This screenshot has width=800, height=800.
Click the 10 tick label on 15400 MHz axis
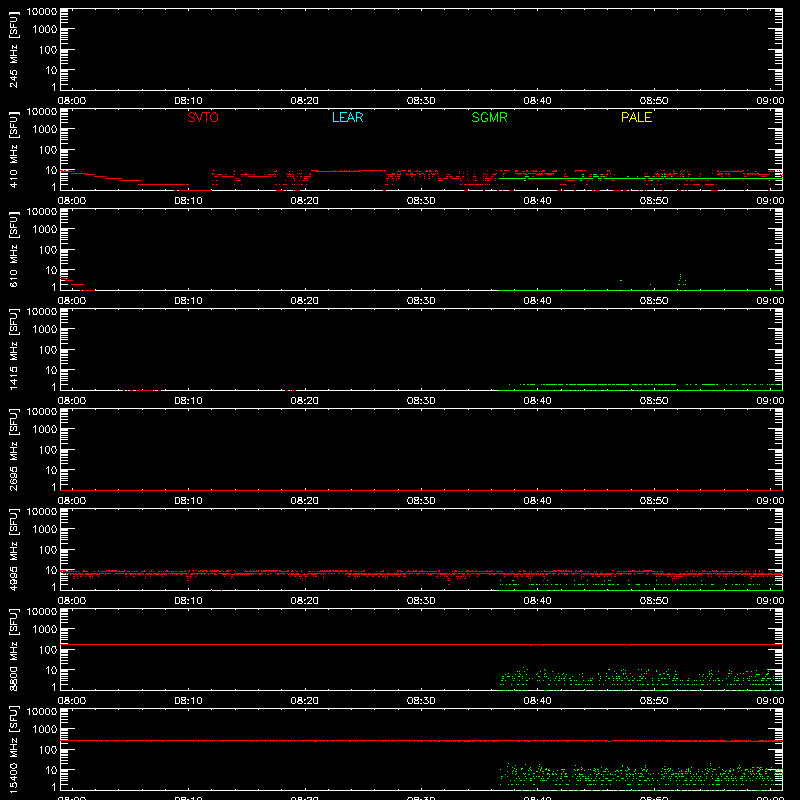51,770
